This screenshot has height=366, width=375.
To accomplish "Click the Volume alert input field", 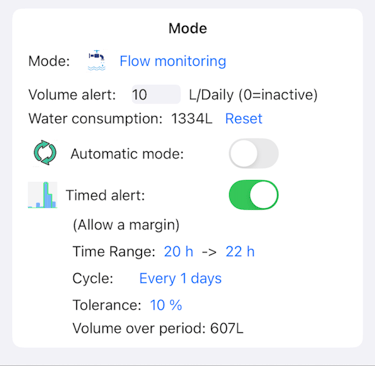I will click(x=156, y=94).
